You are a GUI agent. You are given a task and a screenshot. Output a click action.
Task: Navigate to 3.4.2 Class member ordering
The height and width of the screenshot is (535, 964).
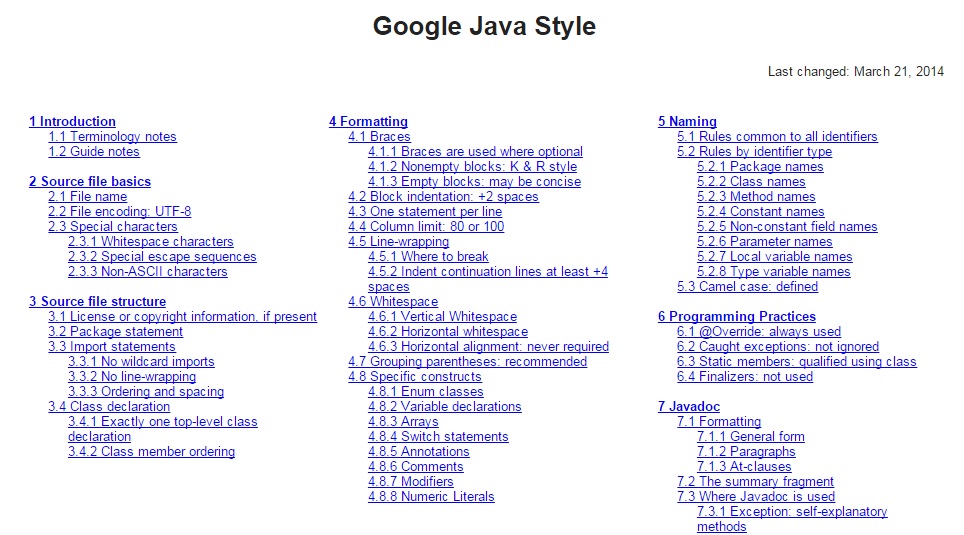(151, 452)
